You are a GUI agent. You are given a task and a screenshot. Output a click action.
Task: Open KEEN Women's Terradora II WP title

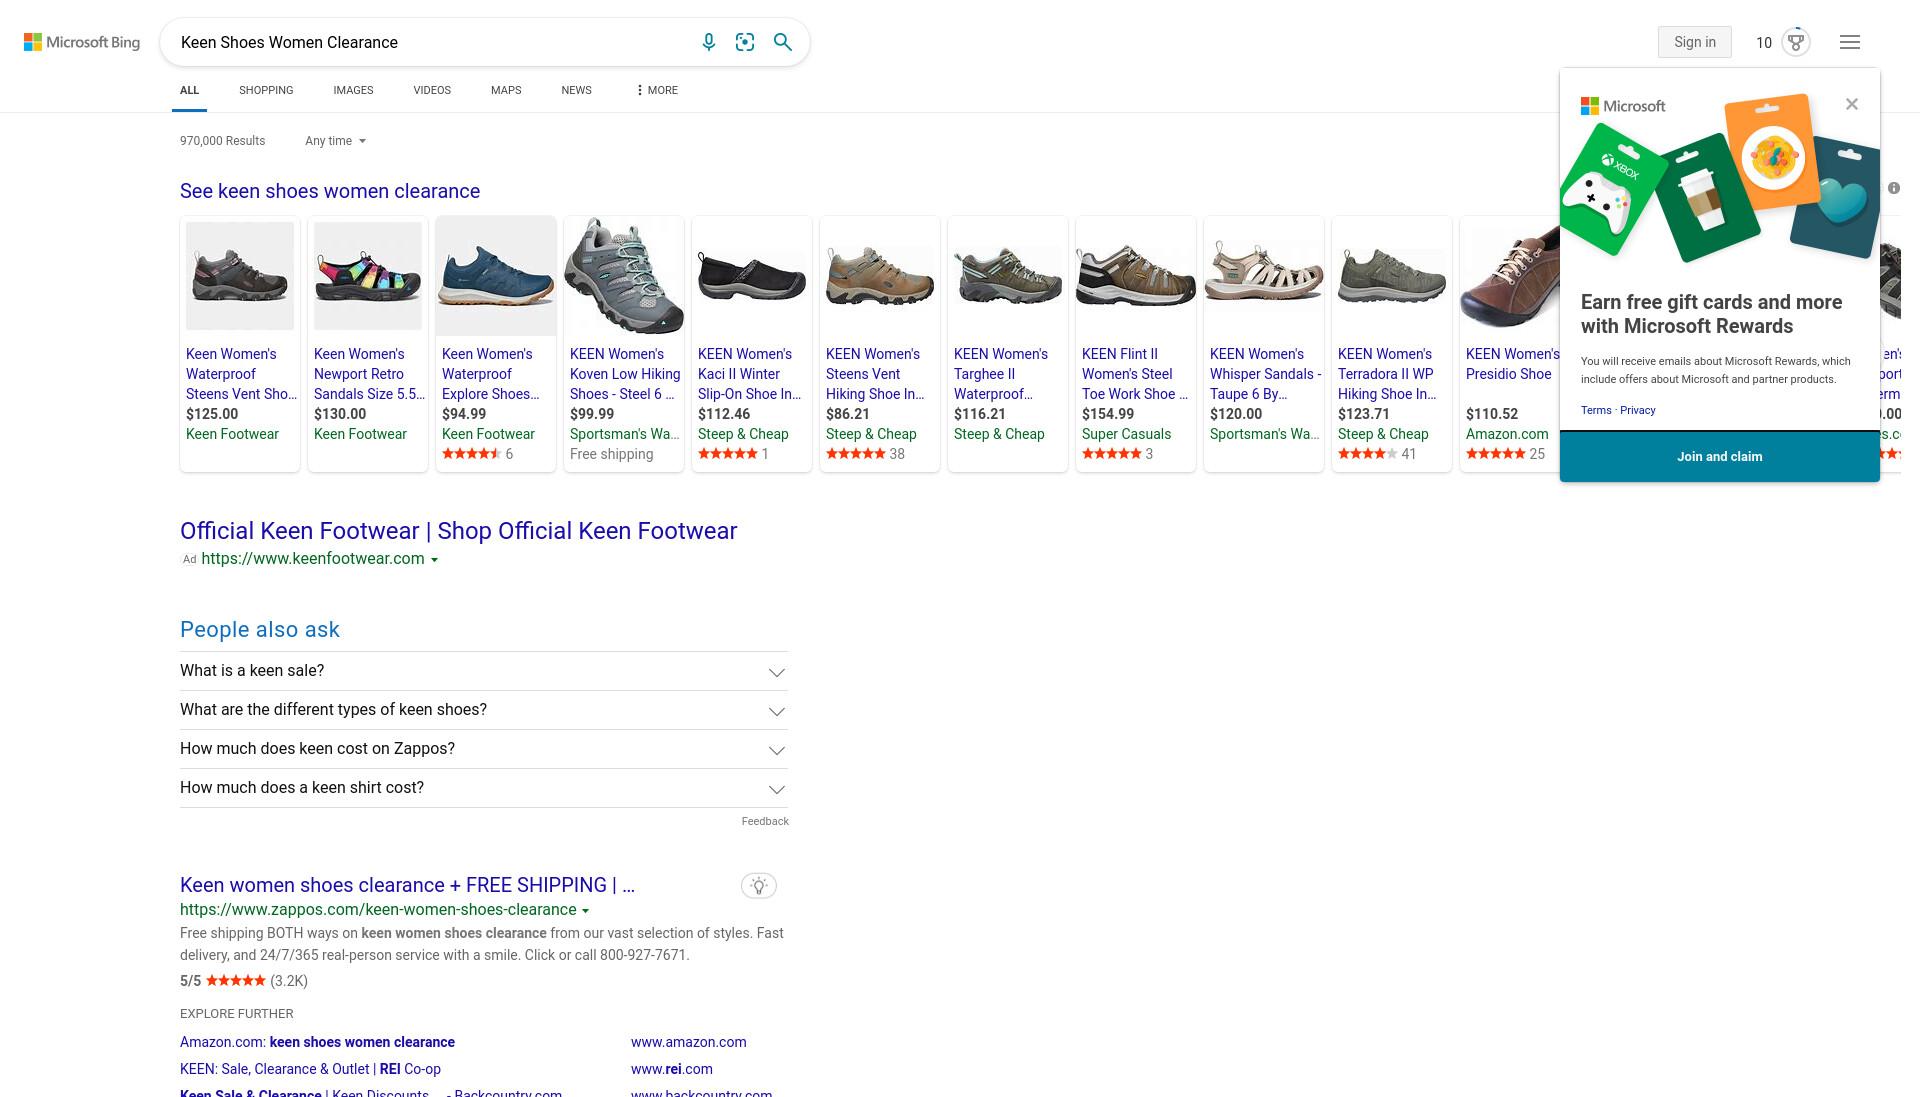coord(1388,374)
